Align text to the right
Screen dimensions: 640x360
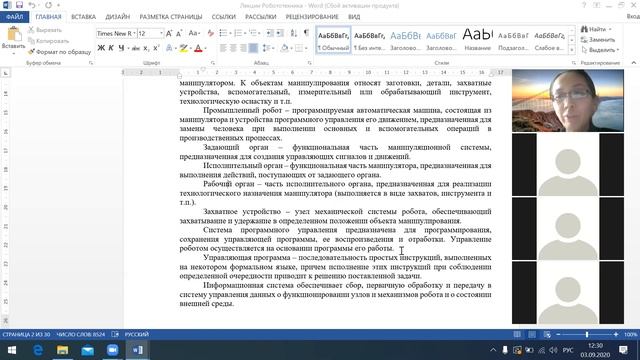[243, 48]
